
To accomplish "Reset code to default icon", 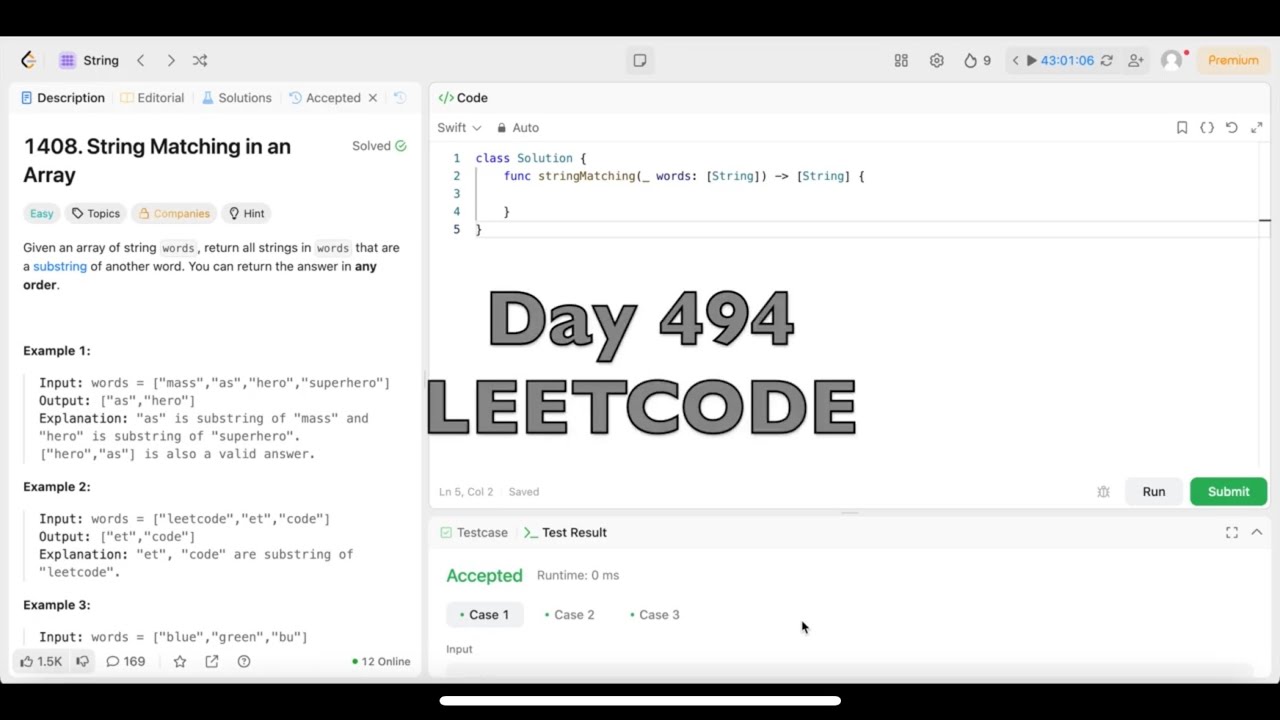I will (1232, 128).
